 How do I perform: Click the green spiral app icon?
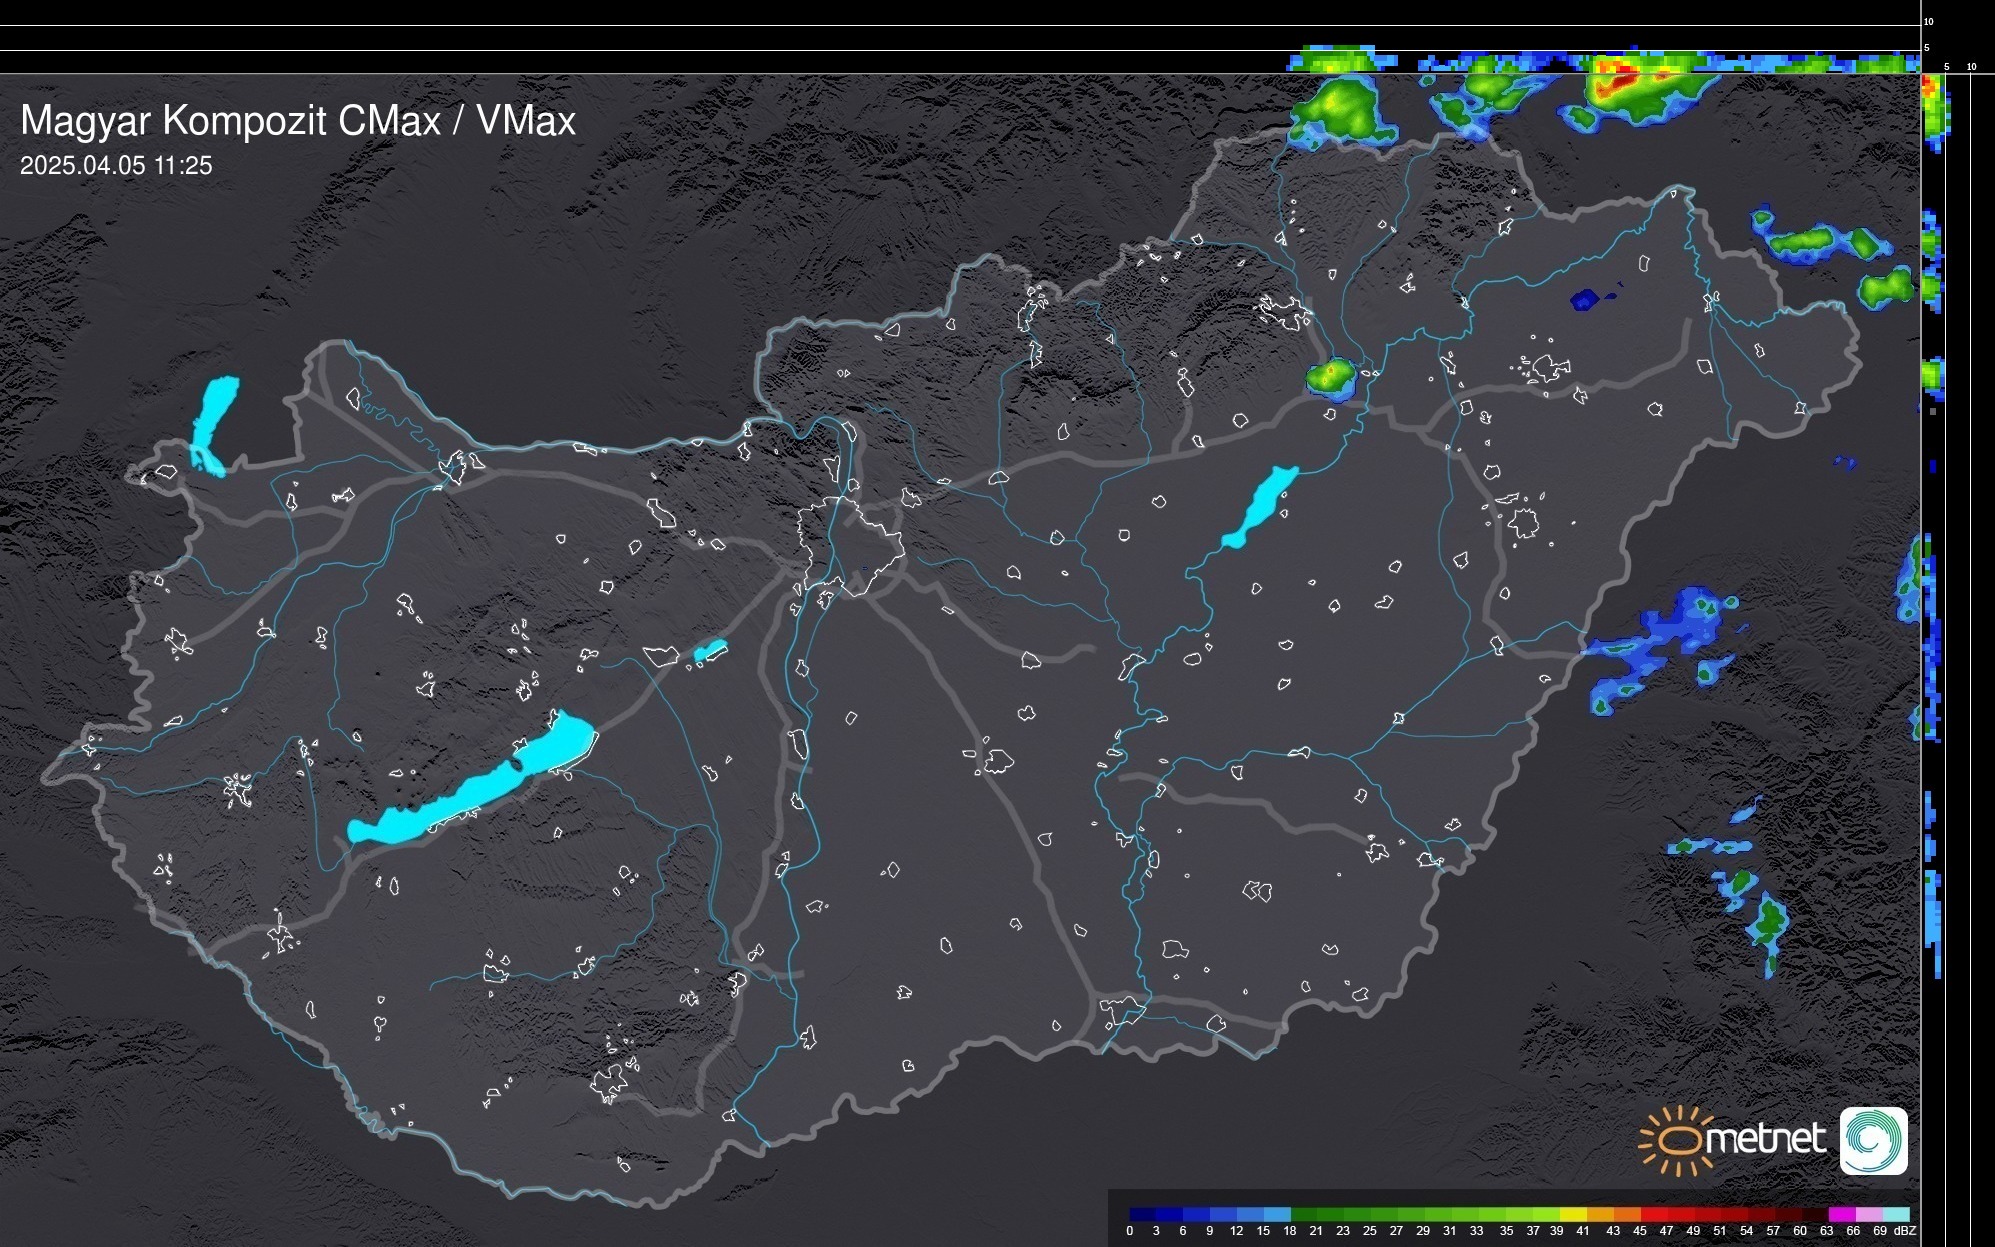pyautogui.click(x=1873, y=1140)
